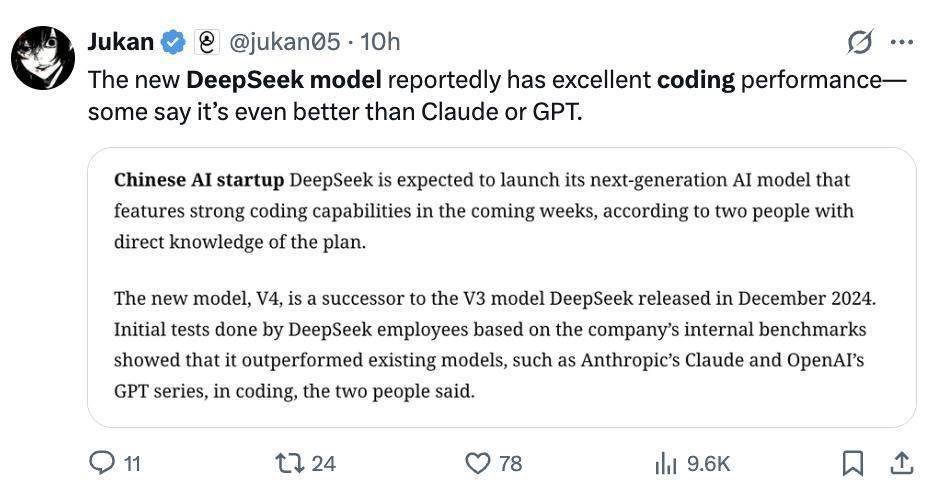Image resolution: width=938 pixels, height=496 pixels.
Task: Click the repost count showing 24
Action: click(x=323, y=464)
